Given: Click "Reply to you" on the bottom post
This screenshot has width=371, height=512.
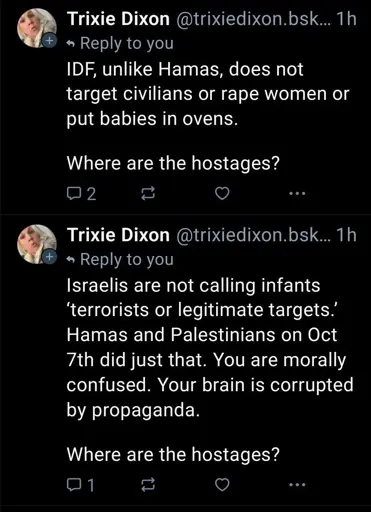Looking at the screenshot, I should pyautogui.click(x=120, y=259).
